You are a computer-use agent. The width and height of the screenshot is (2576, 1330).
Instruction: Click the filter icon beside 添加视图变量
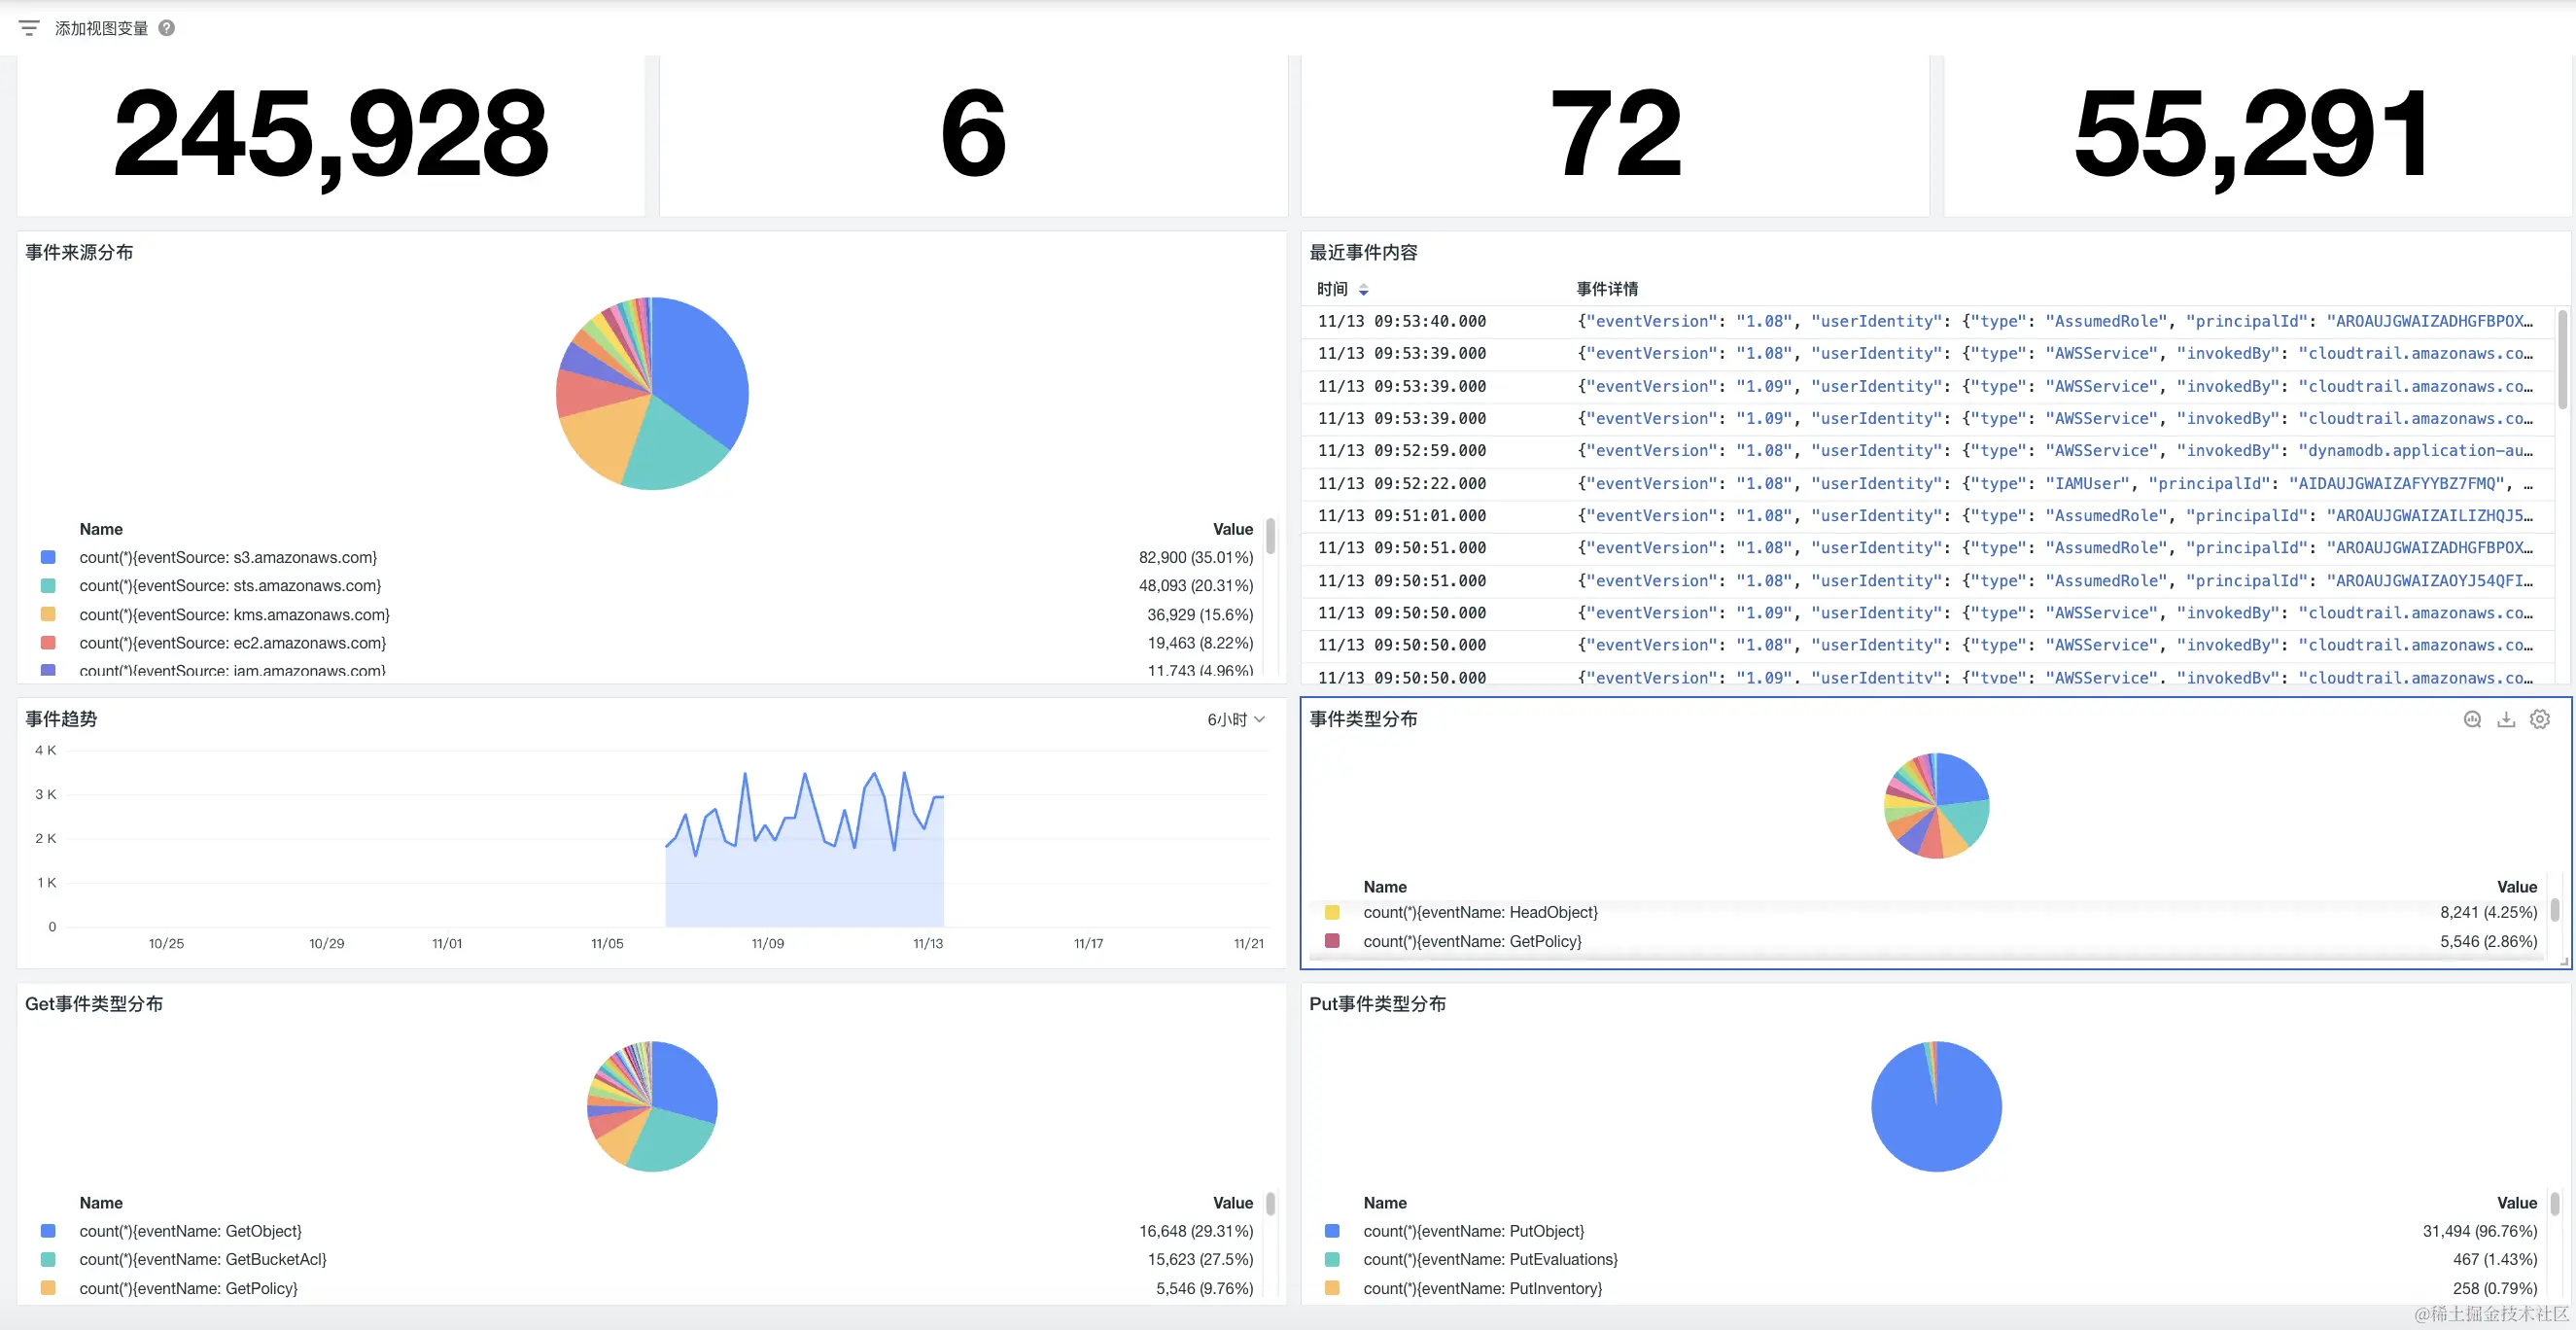point(29,28)
